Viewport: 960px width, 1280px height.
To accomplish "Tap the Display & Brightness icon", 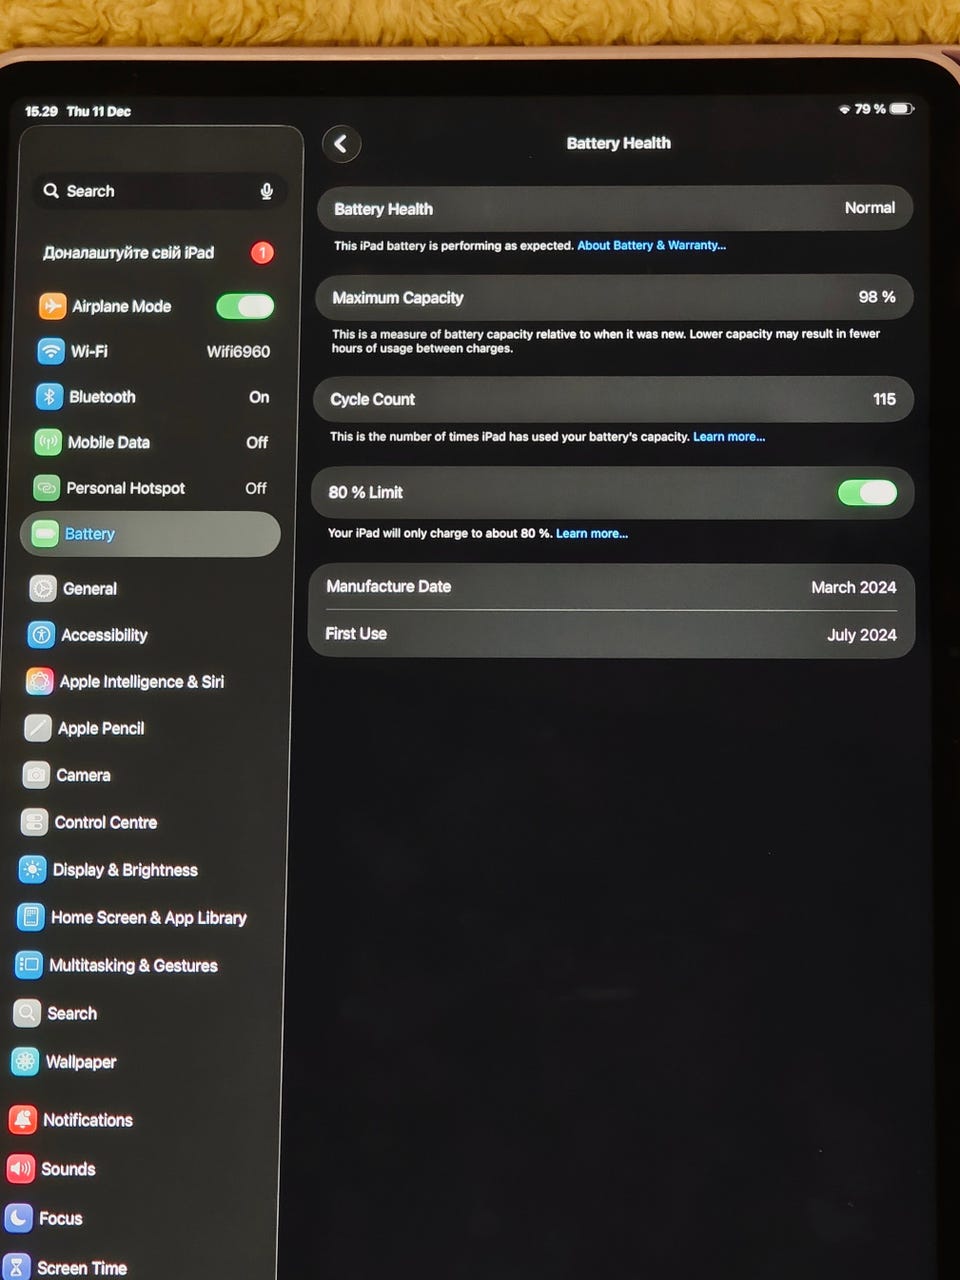I will (32, 869).
